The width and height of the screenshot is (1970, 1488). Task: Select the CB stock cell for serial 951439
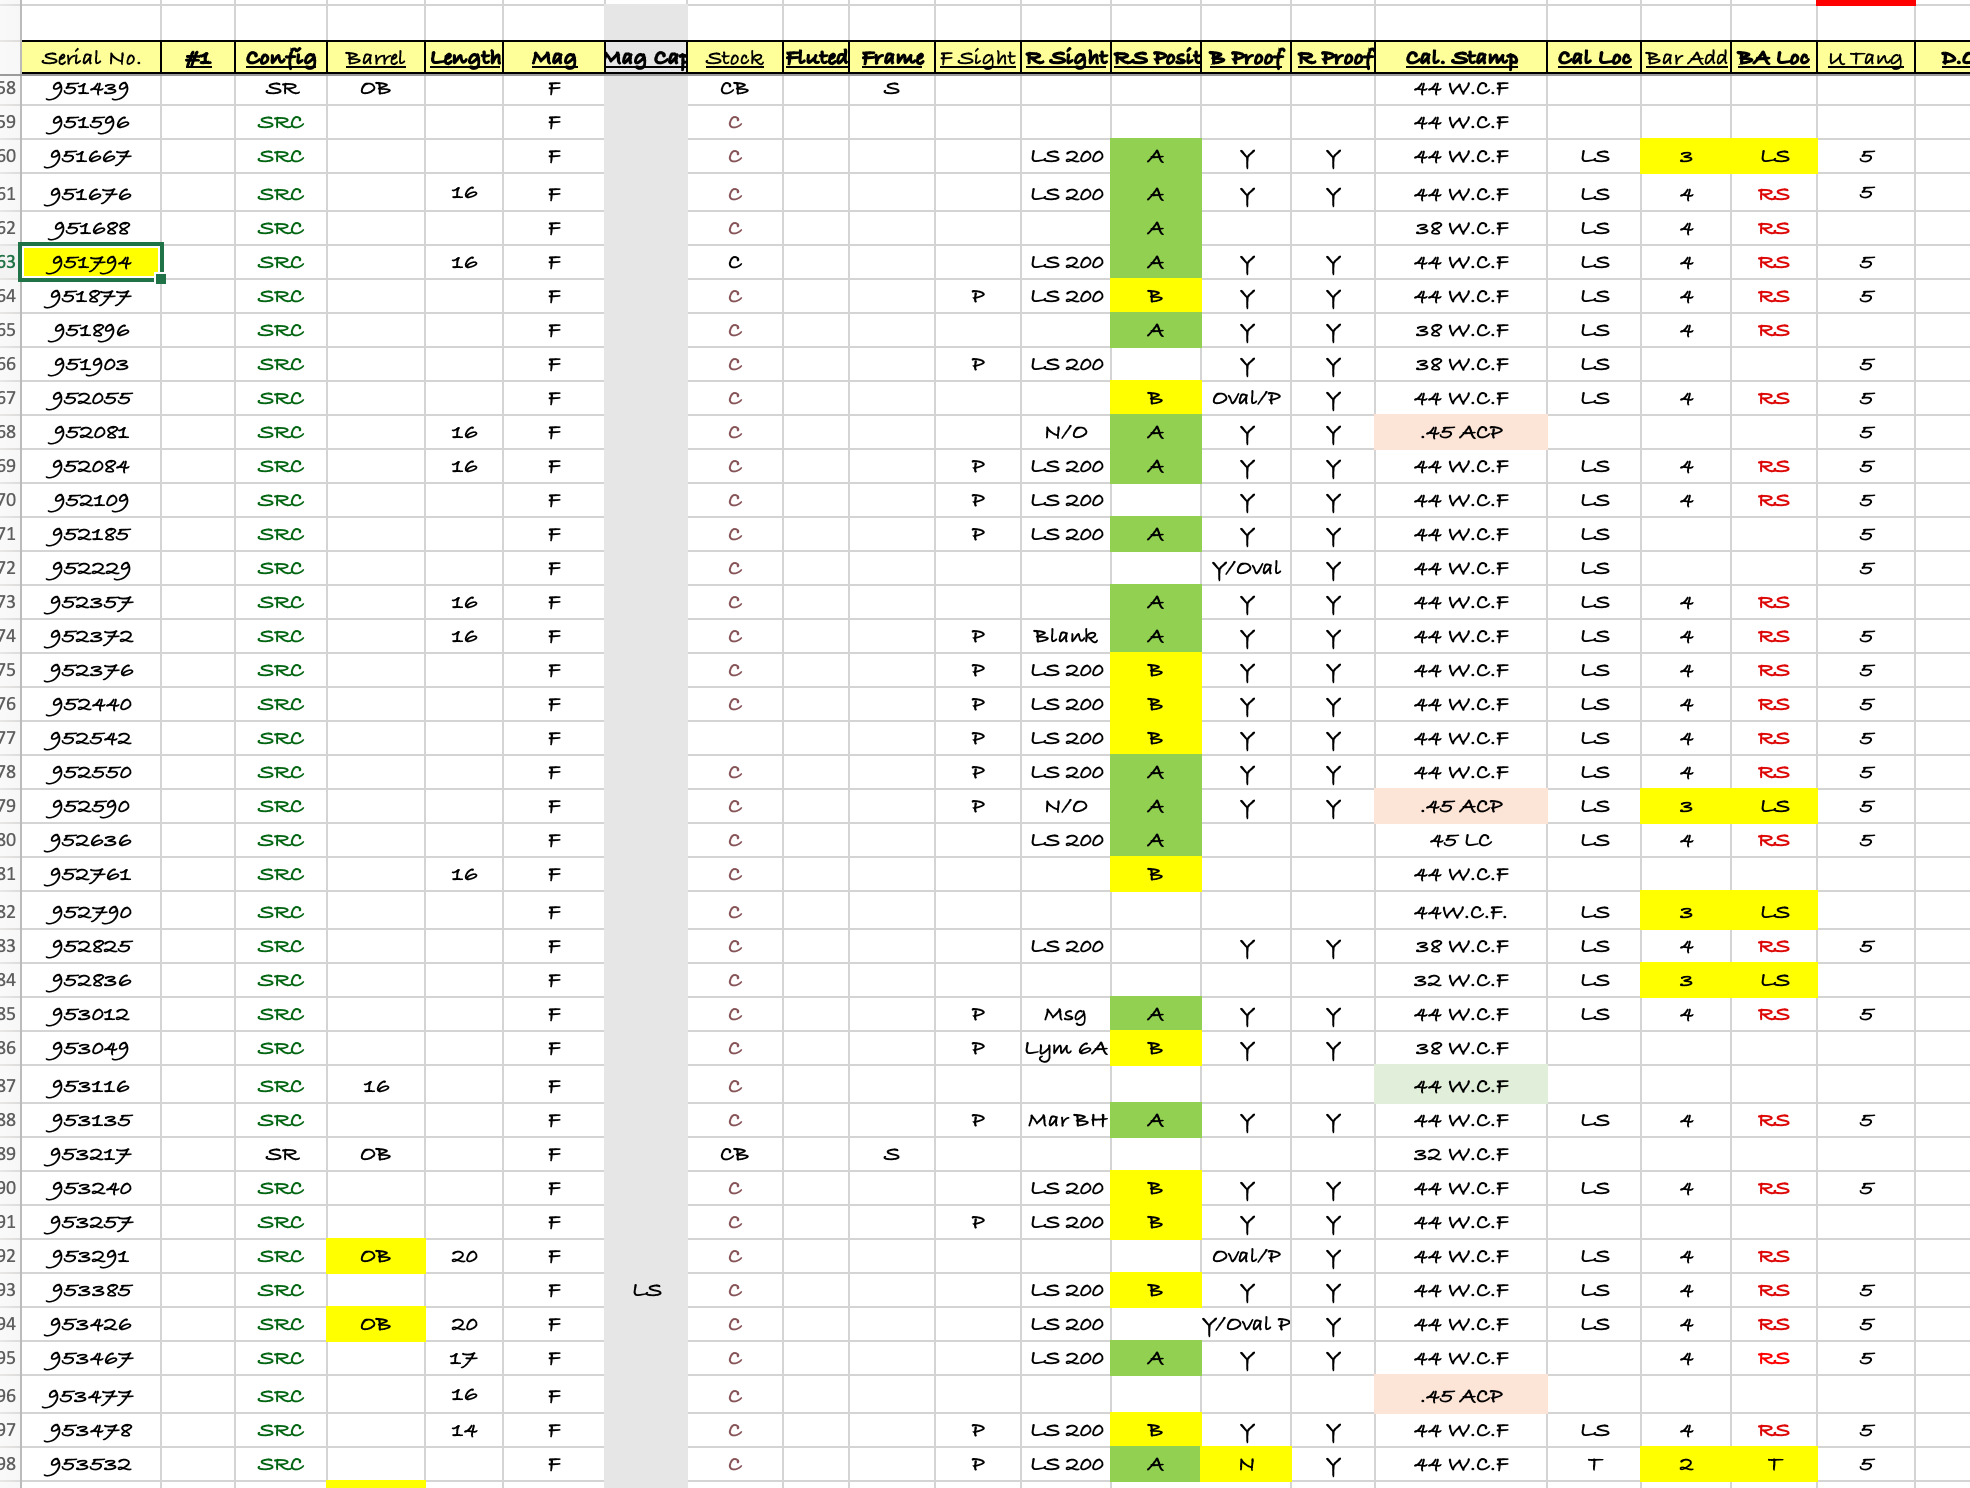click(734, 89)
